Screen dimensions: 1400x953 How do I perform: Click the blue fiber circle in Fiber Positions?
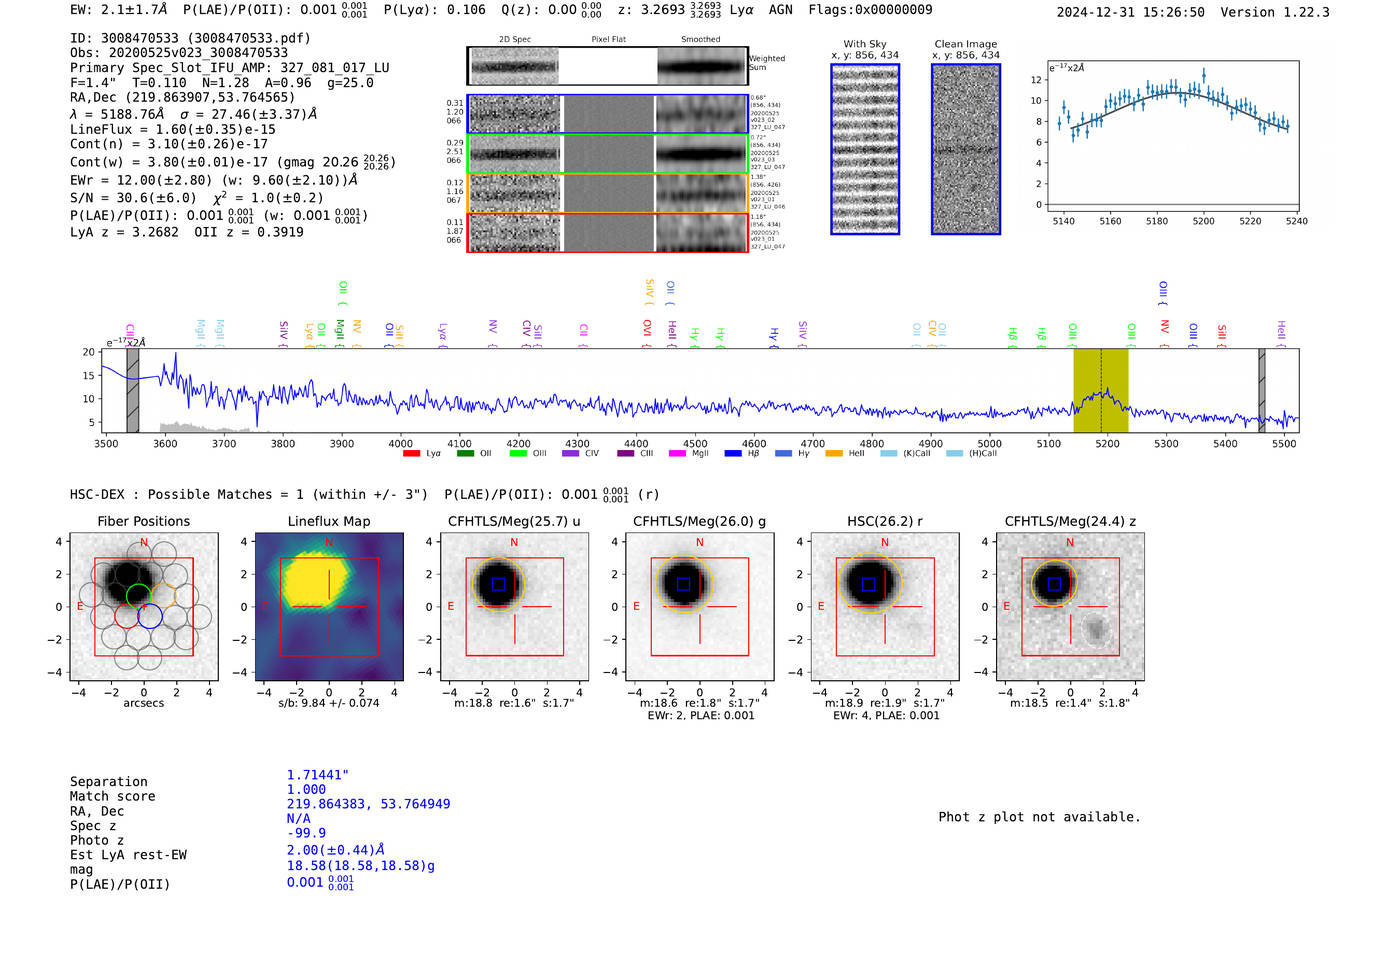[x=150, y=616]
